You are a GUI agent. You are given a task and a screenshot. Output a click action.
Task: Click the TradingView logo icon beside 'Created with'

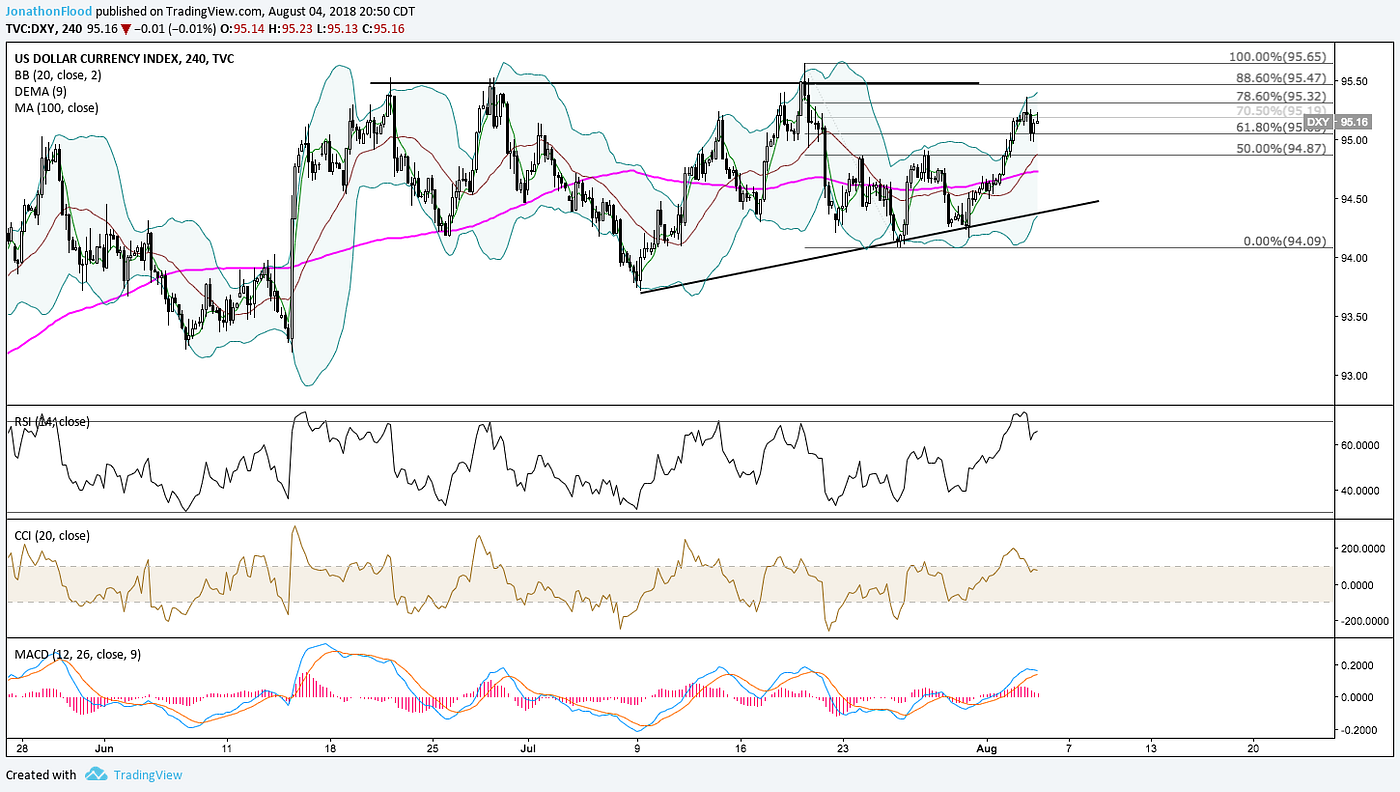click(x=96, y=774)
